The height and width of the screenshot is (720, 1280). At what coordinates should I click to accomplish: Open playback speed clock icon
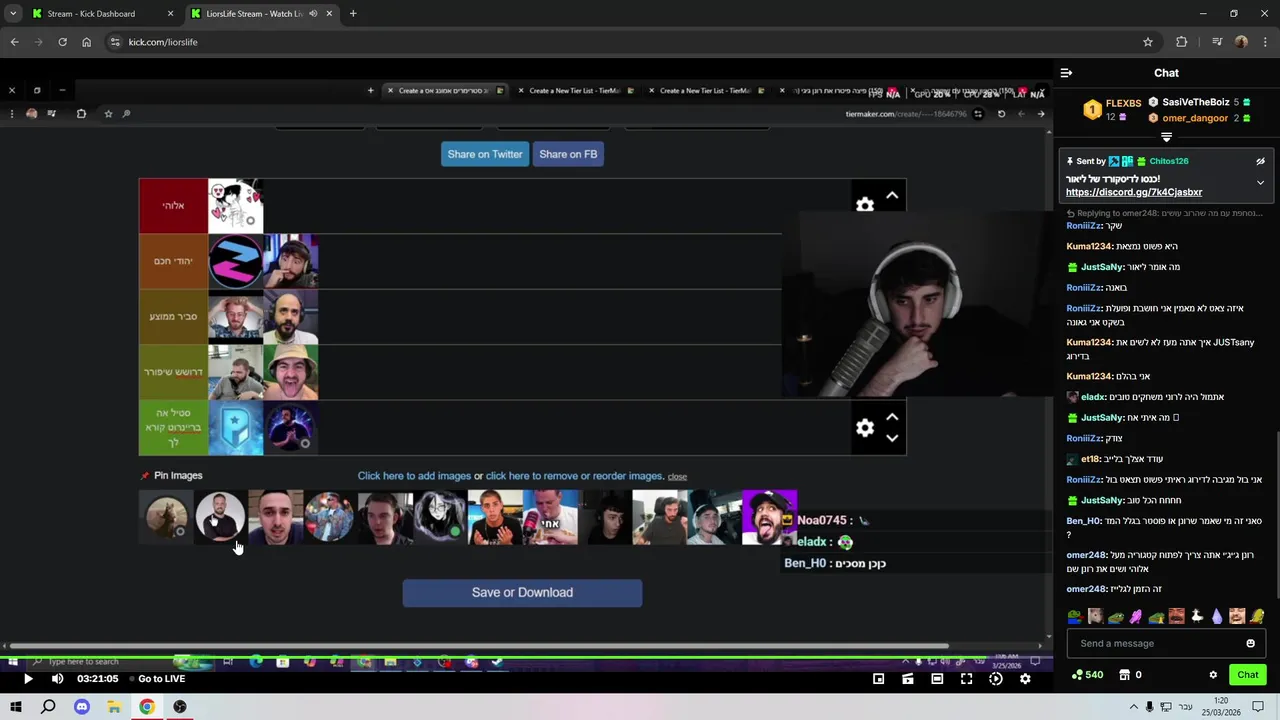tap(996, 679)
